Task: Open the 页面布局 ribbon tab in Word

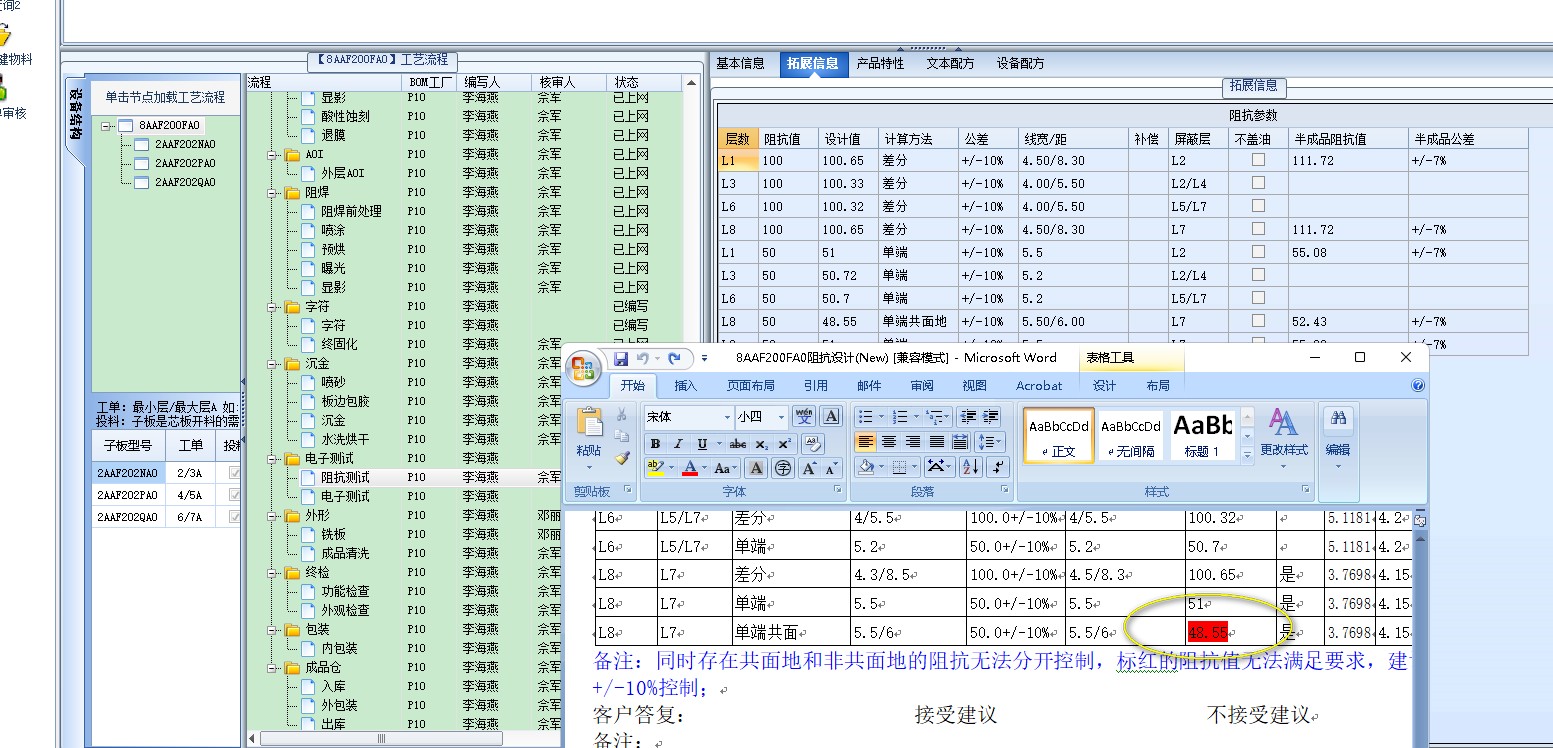Action: (750, 385)
